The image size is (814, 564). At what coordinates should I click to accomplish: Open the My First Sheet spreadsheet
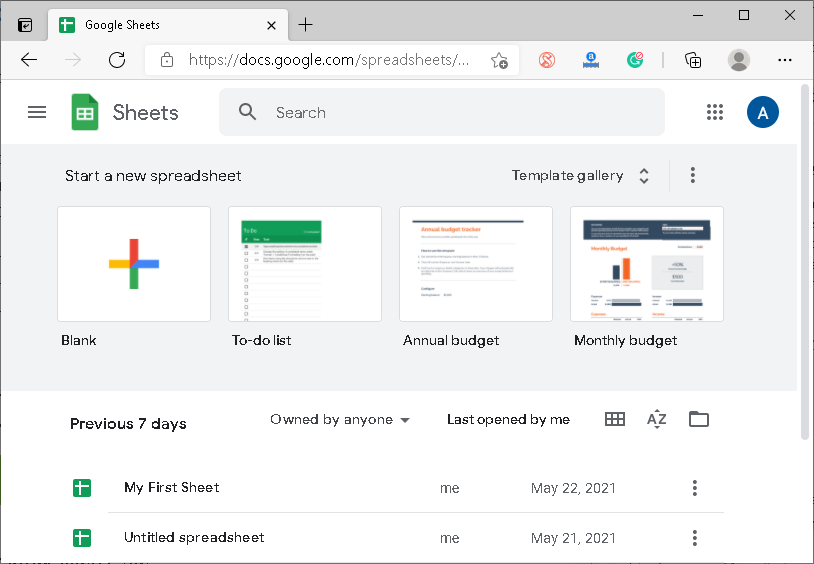point(171,488)
